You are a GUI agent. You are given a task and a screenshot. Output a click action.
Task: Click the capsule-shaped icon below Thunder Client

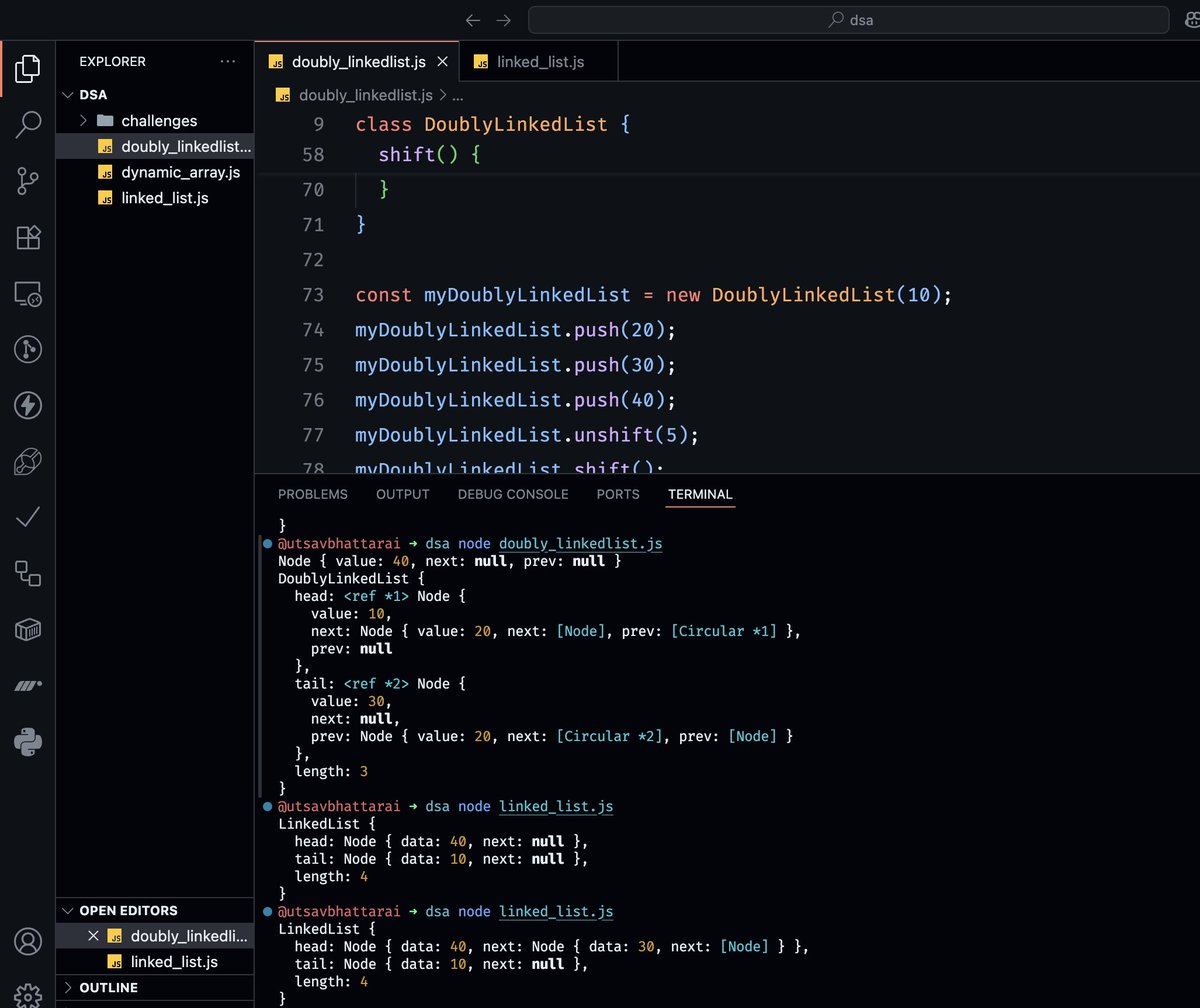pos(28,461)
